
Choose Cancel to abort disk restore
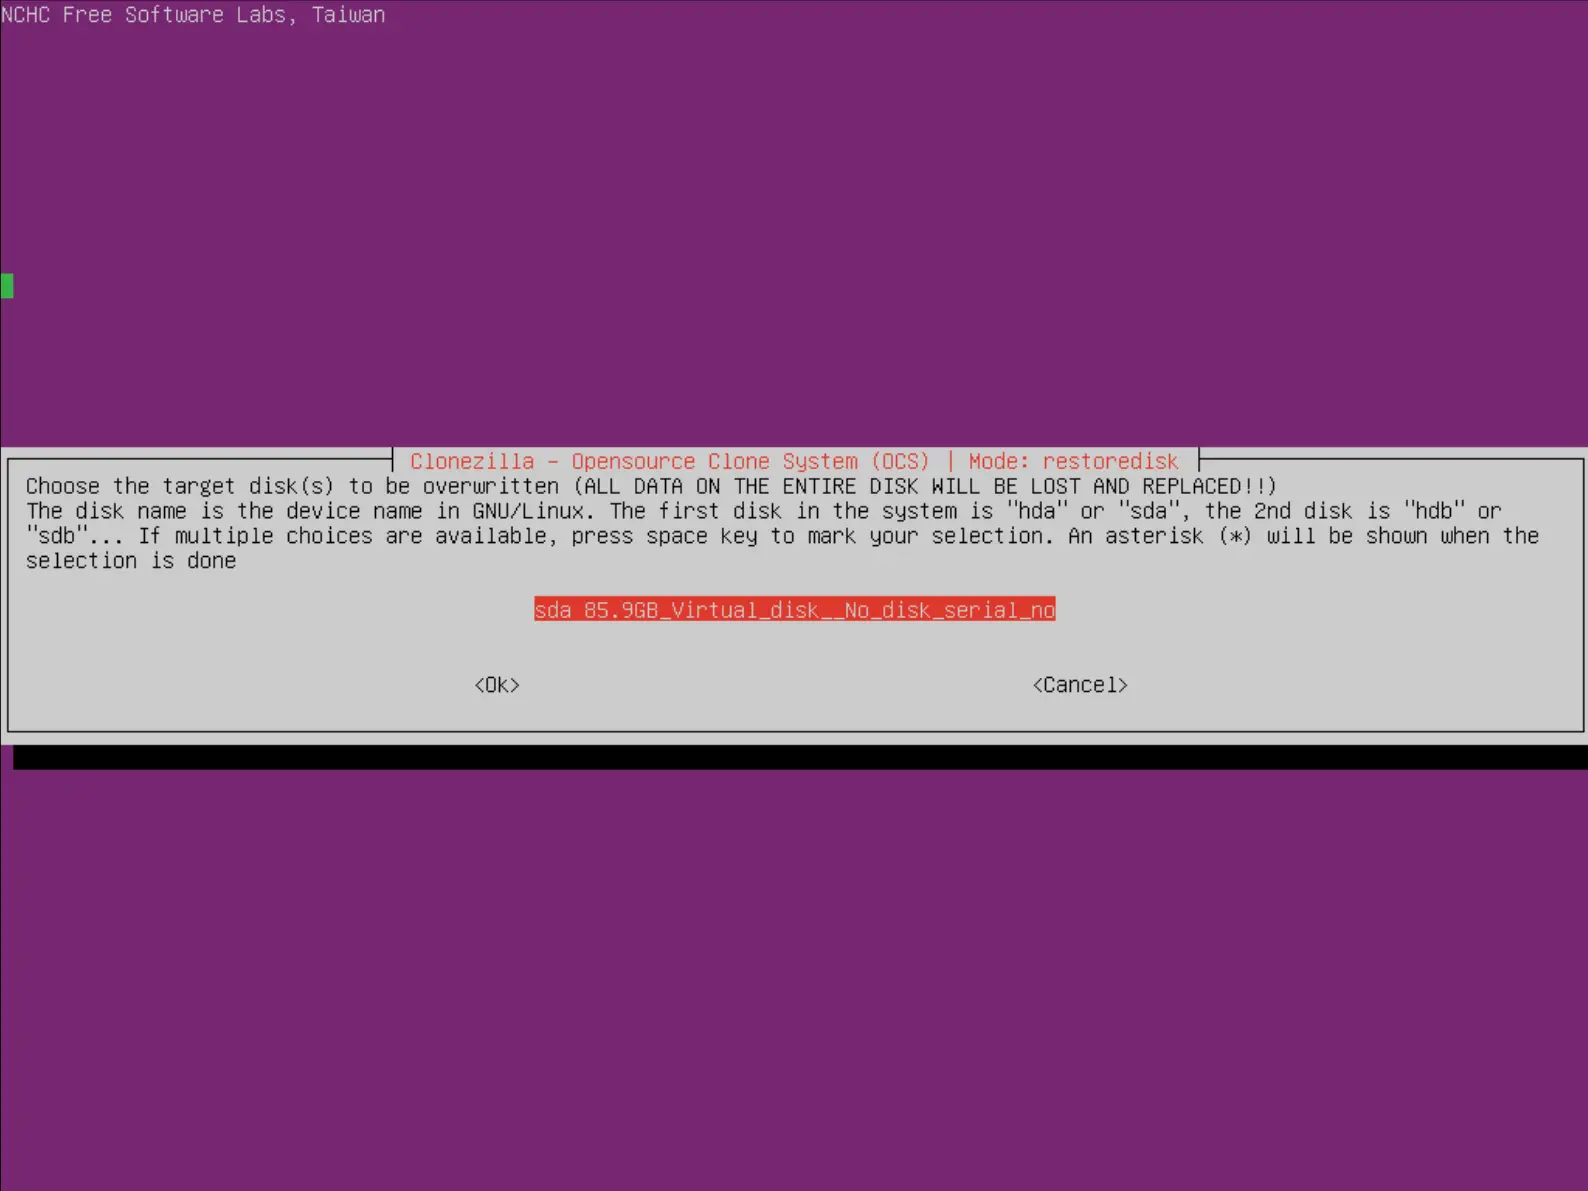tap(1080, 685)
